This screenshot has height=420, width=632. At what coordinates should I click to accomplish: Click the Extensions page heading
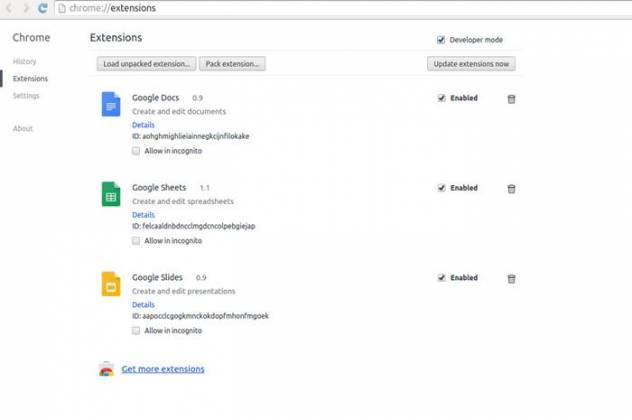point(116,37)
